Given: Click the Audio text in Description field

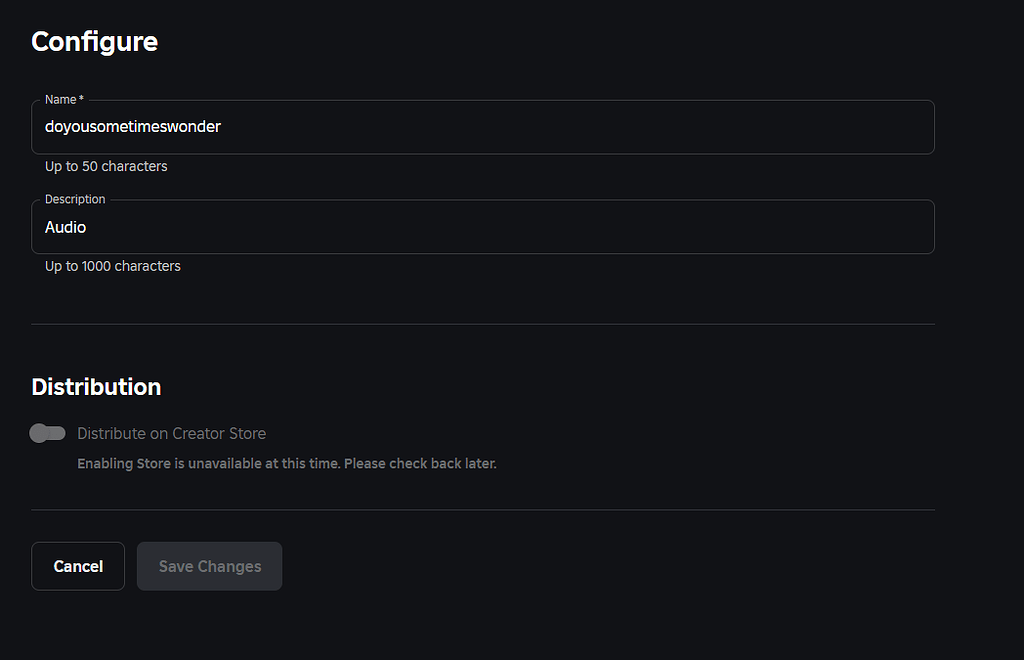Looking at the screenshot, I should click(65, 227).
